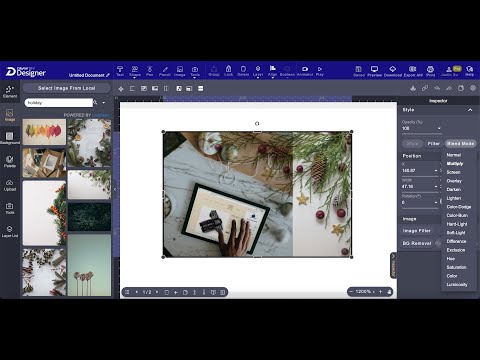This screenshot has height=360, width=480.
Task: Choose Color-Dodge blend mode
Action: [459, 207]
